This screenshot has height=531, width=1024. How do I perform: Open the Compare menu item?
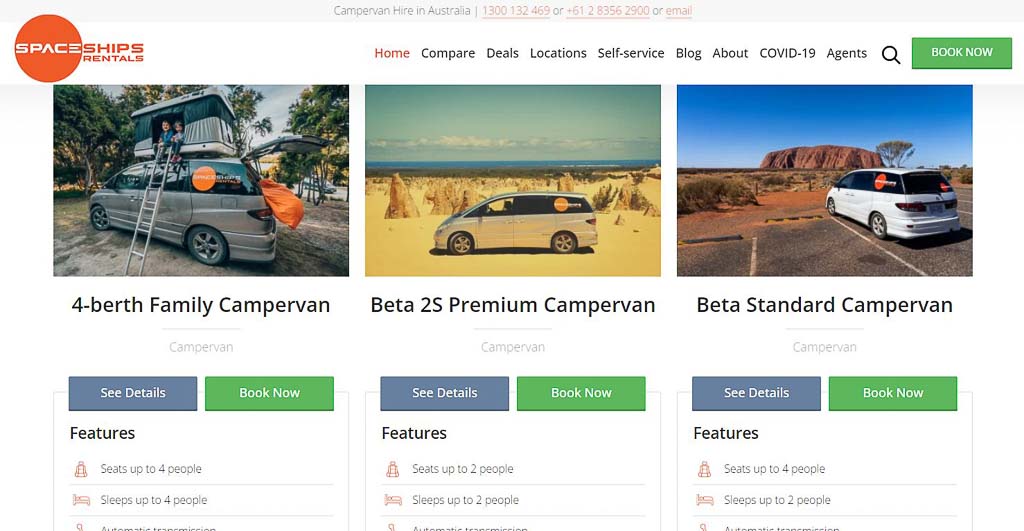coord(448,53)
